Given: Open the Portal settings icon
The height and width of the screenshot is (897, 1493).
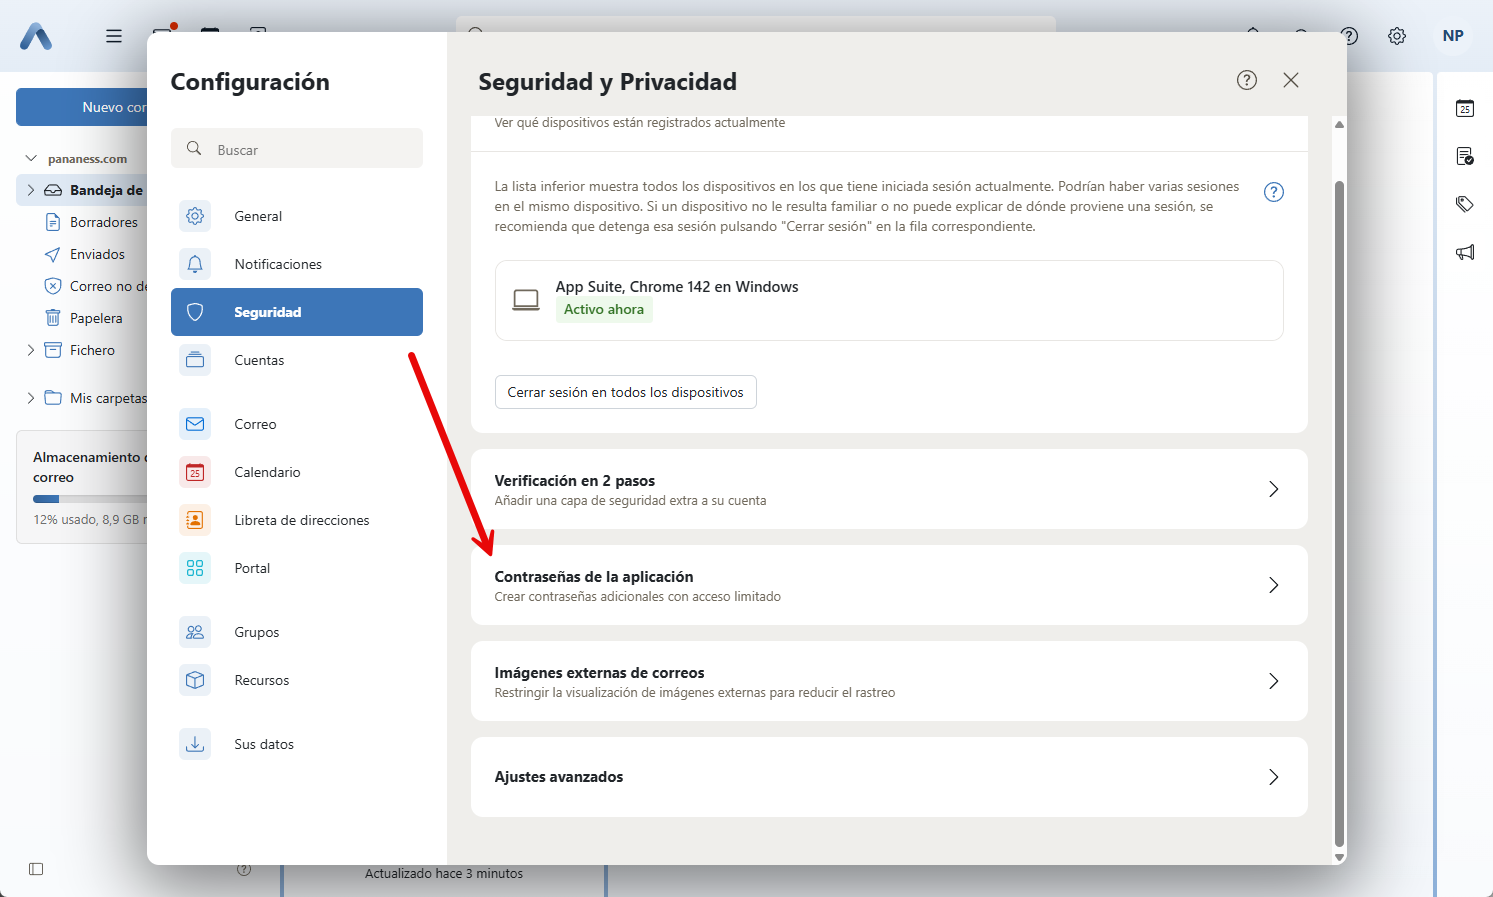Looking at the screenshot, I should click(x=195, y=568).
